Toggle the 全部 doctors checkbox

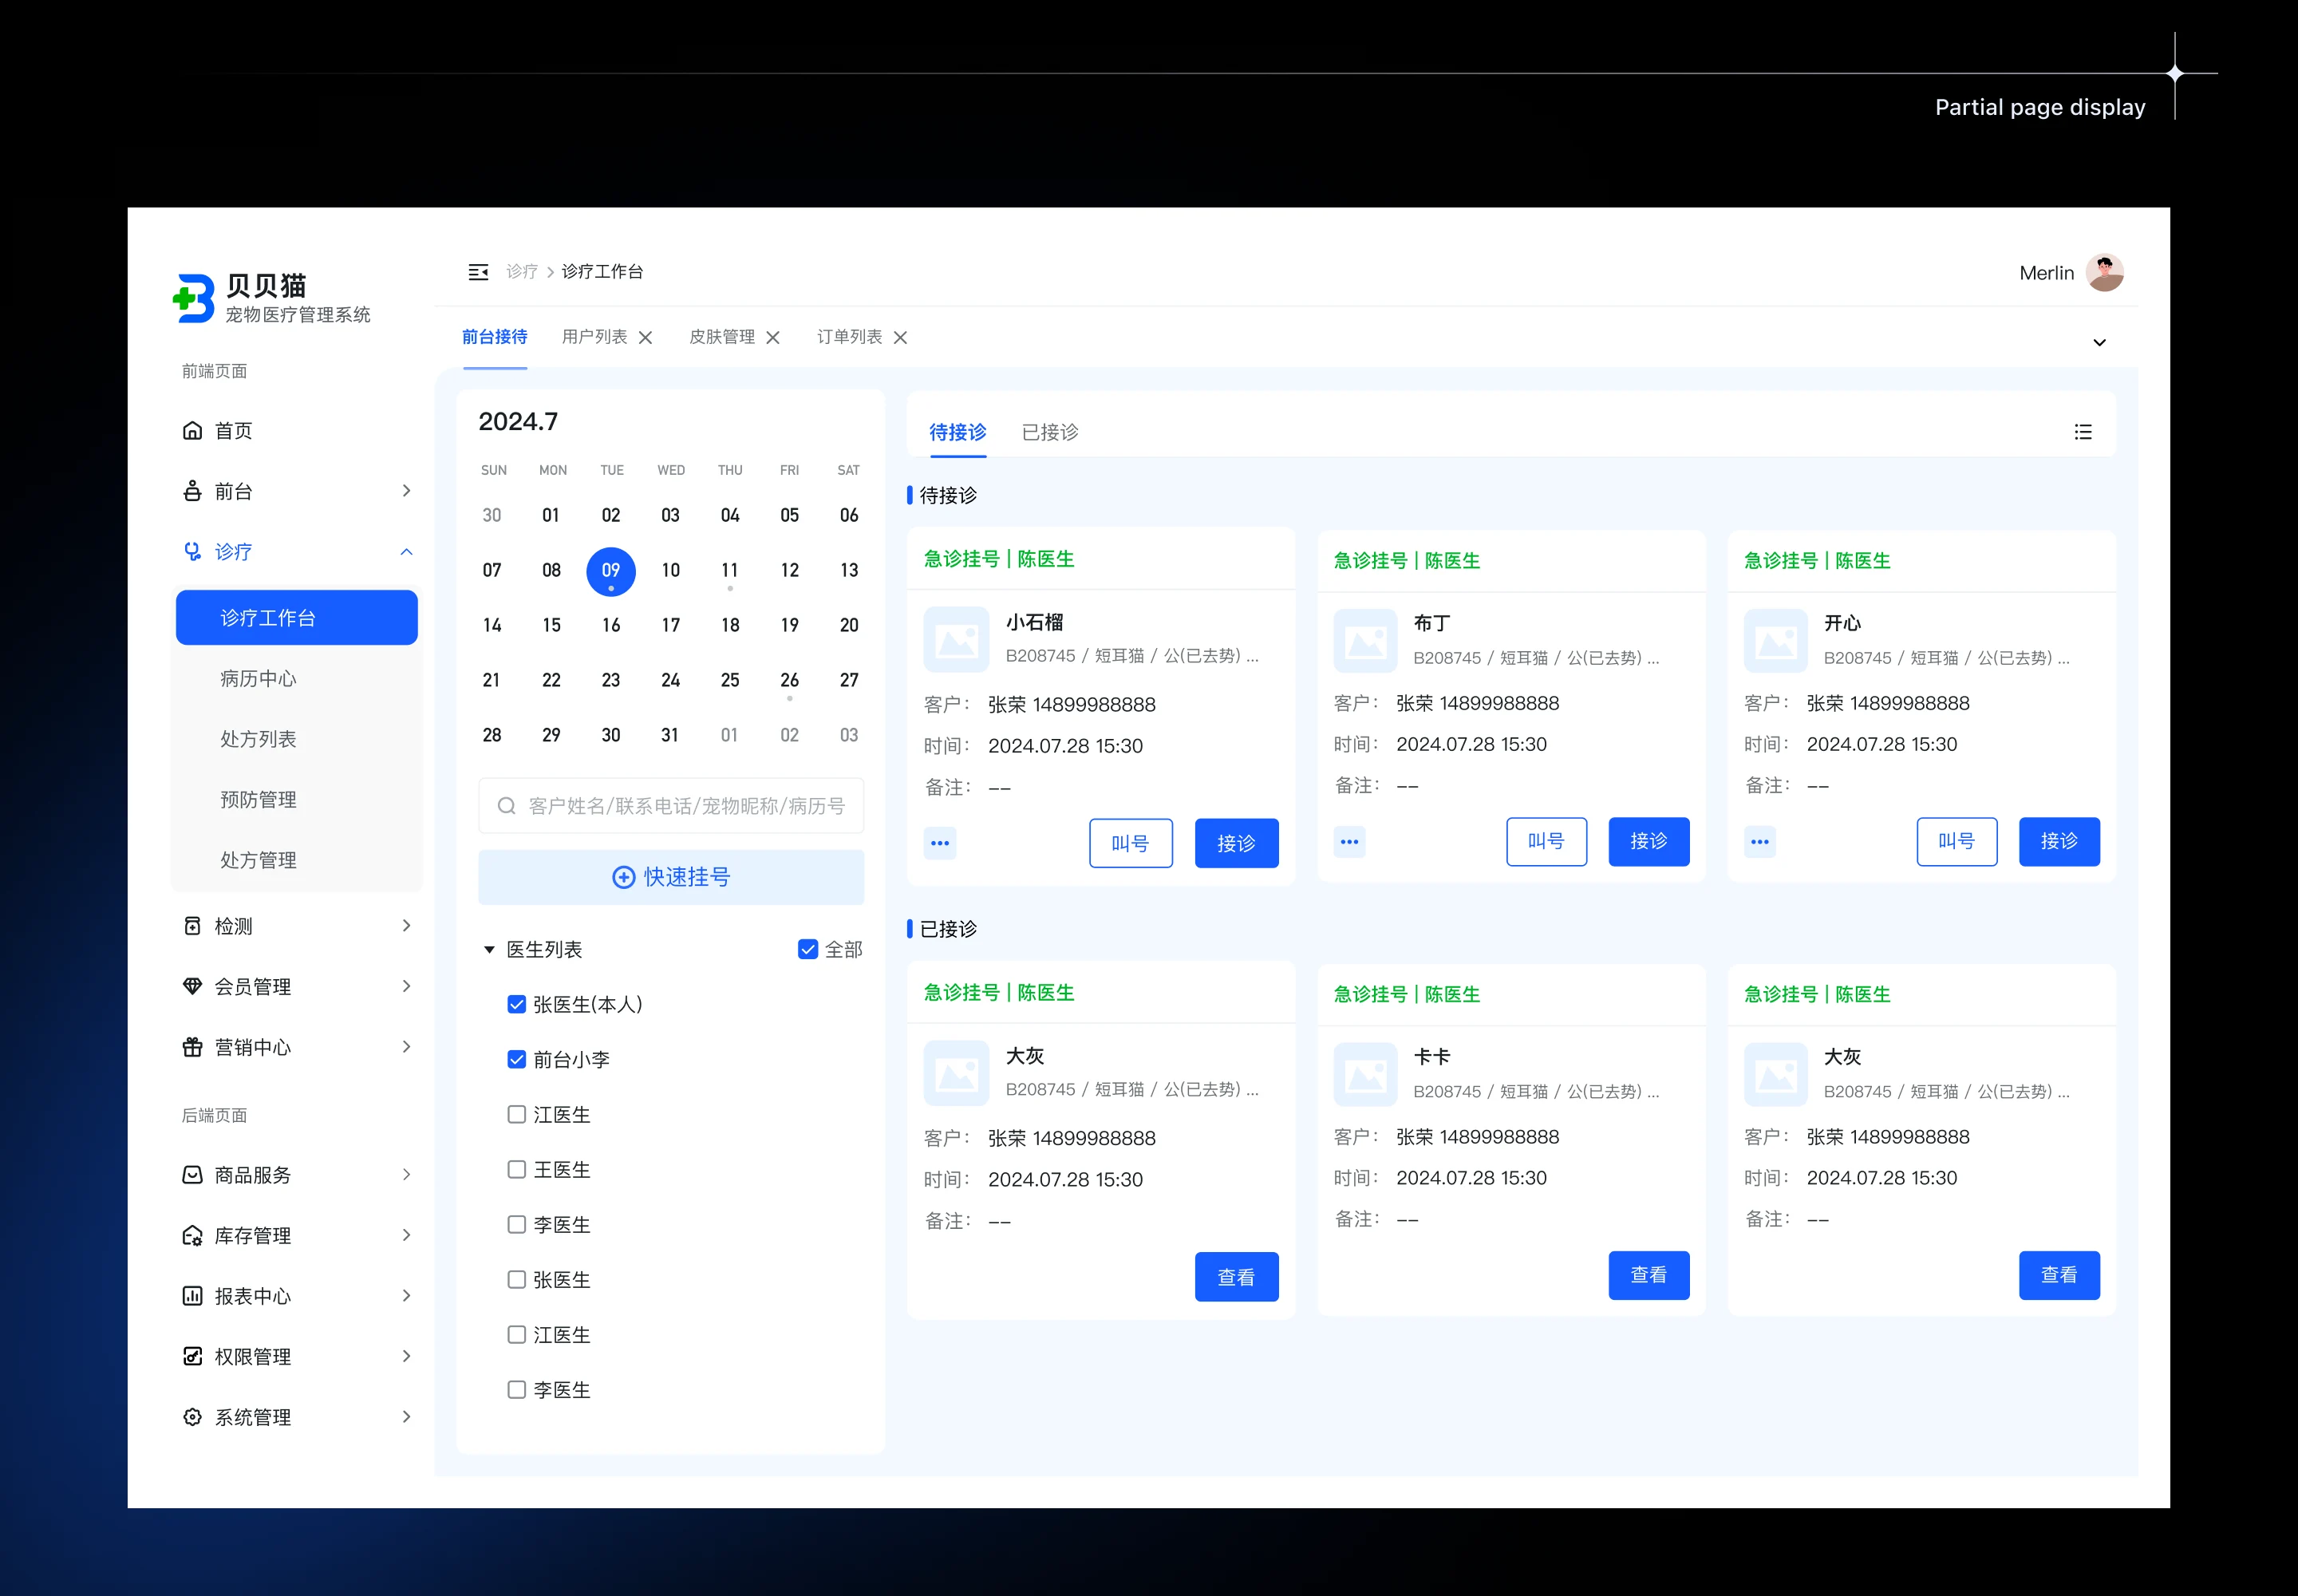(x=808, y=949)
